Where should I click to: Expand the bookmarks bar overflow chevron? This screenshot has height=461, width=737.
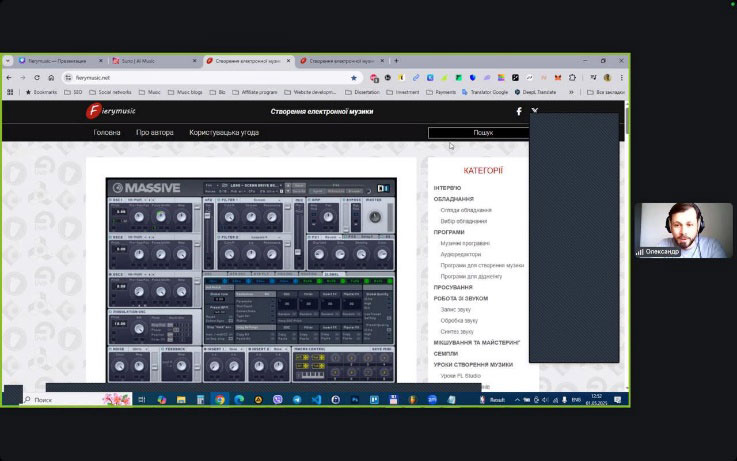click(571, 92)
